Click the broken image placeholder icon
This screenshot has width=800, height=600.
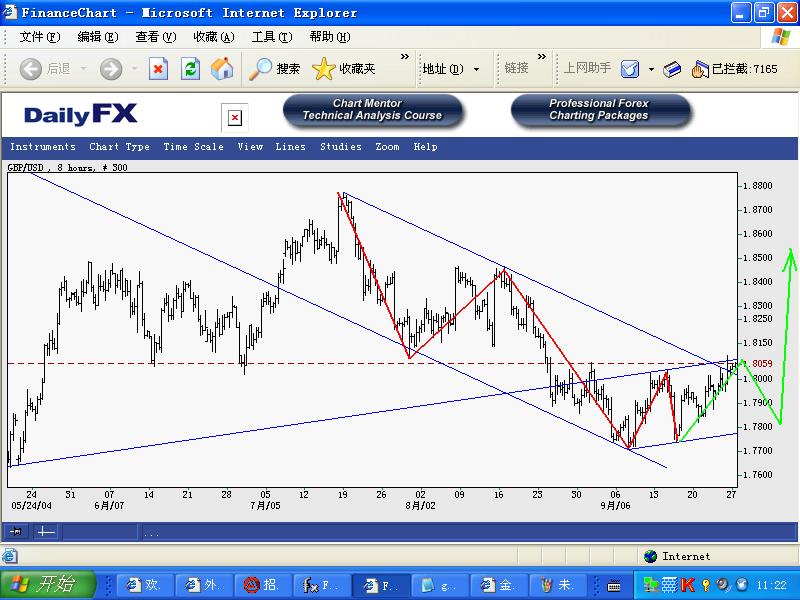(x=235, y=118)
